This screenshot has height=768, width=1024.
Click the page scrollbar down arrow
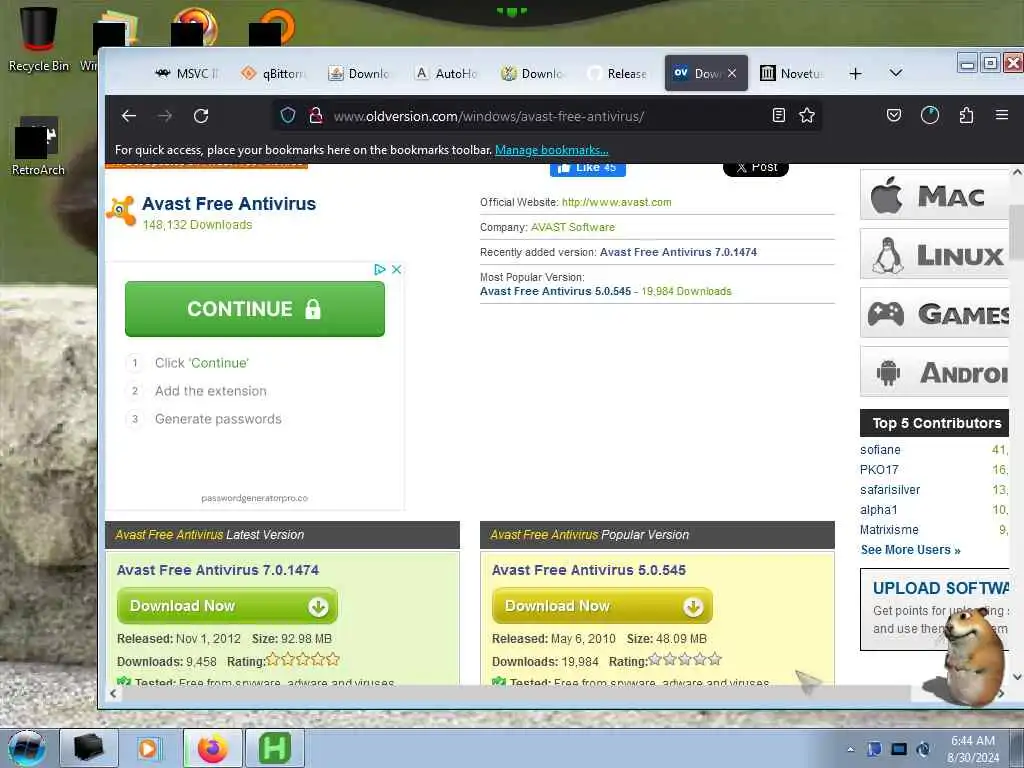1017,677
